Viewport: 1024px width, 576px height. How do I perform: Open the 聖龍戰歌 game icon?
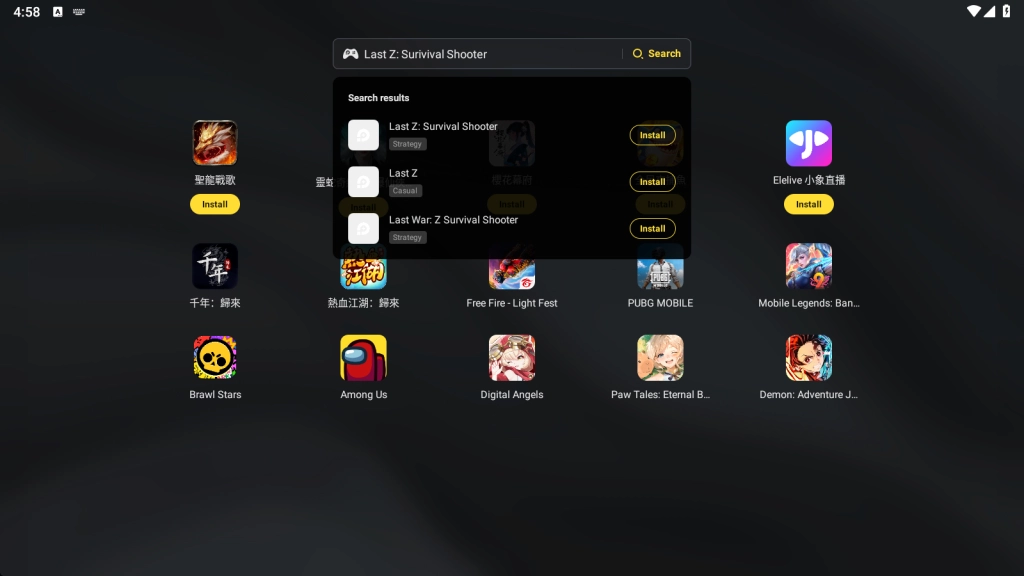[x=215, y=143]
